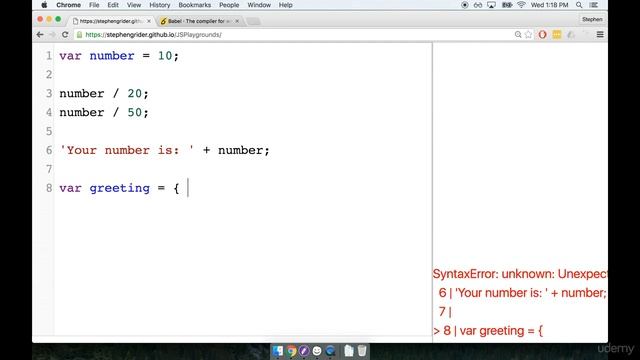Open the AirPlay display menu
This screenshot has height=360, width=640.
pos(491,5)
